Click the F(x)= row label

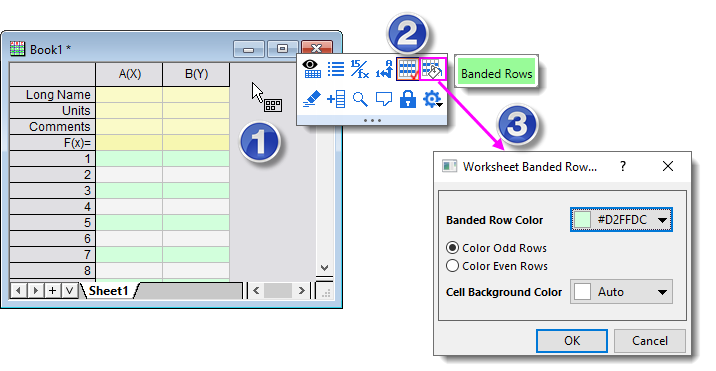53,143
